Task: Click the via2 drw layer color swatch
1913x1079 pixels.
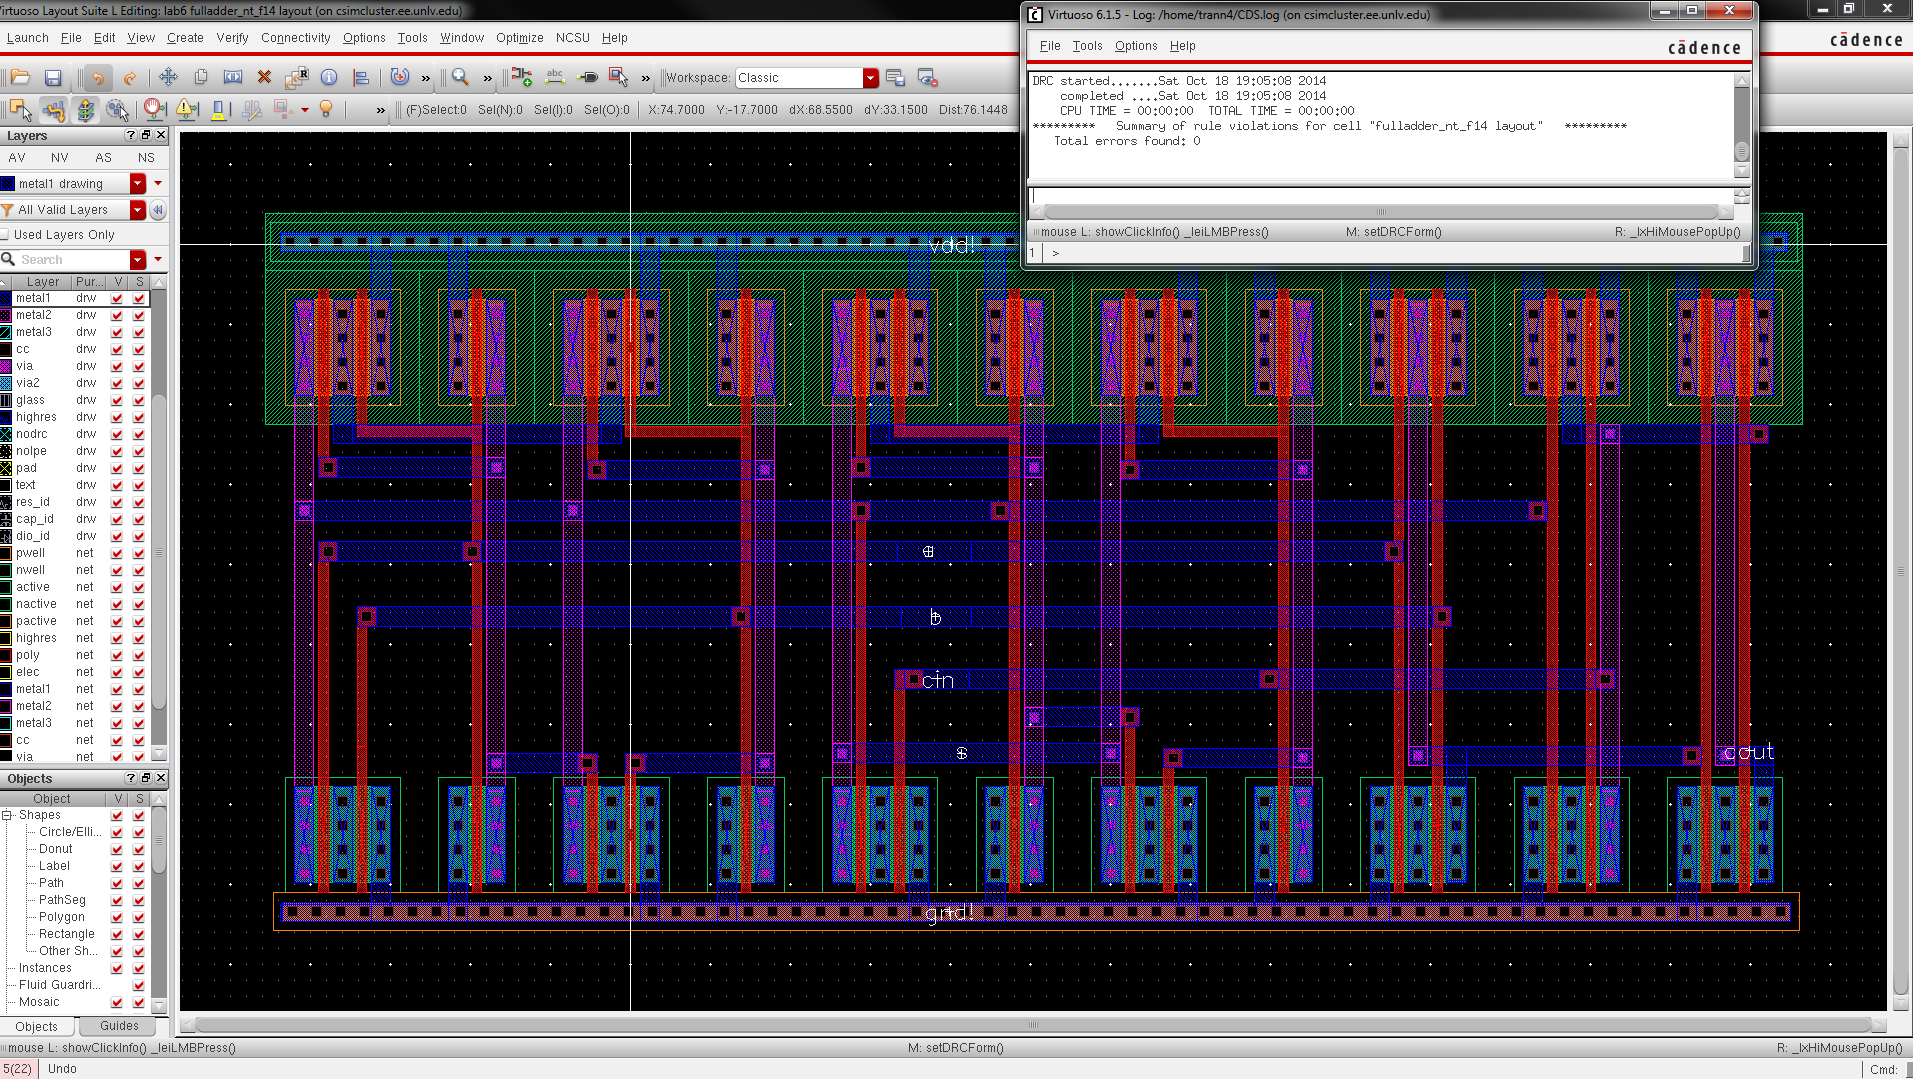Action: (6, 383)
